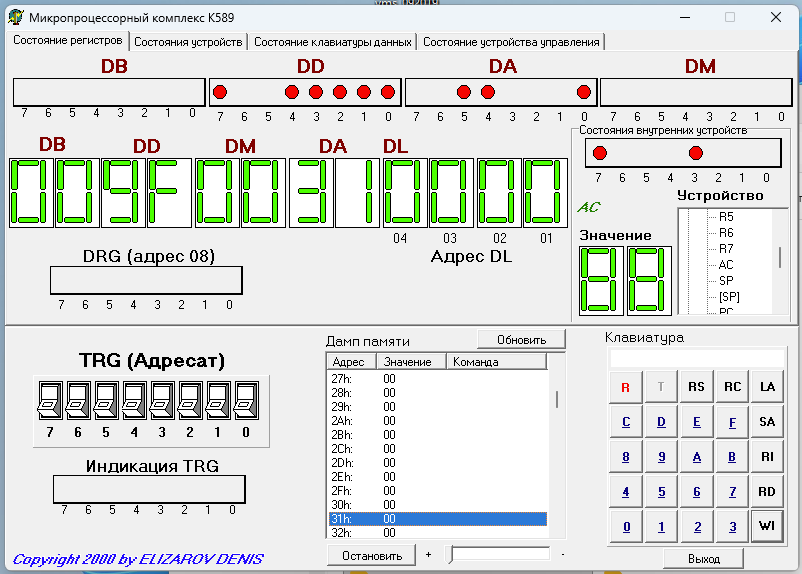Click the Обновить button

point(520,339)
